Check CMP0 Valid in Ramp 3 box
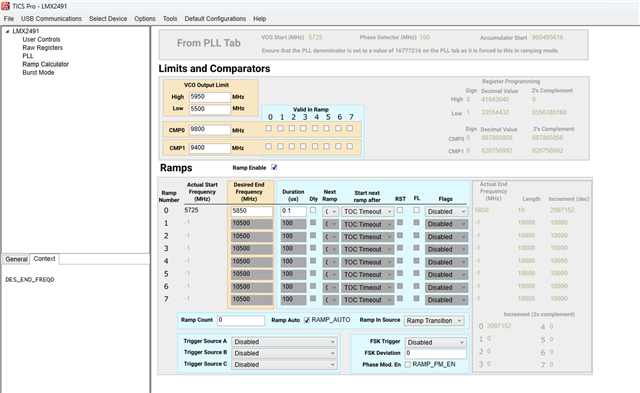This screenshot has height=393, width=640. point(303,128)
